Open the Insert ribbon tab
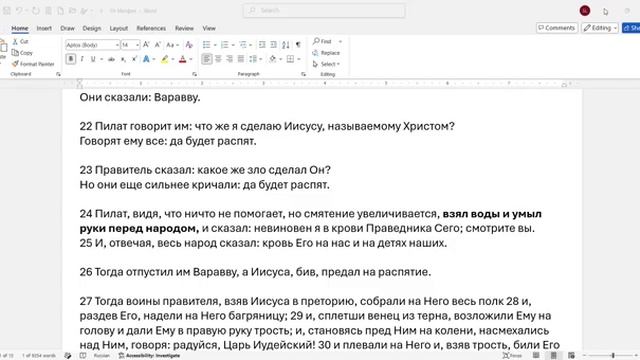The height and width of the screenshot is (360, 640). (44, 28)
